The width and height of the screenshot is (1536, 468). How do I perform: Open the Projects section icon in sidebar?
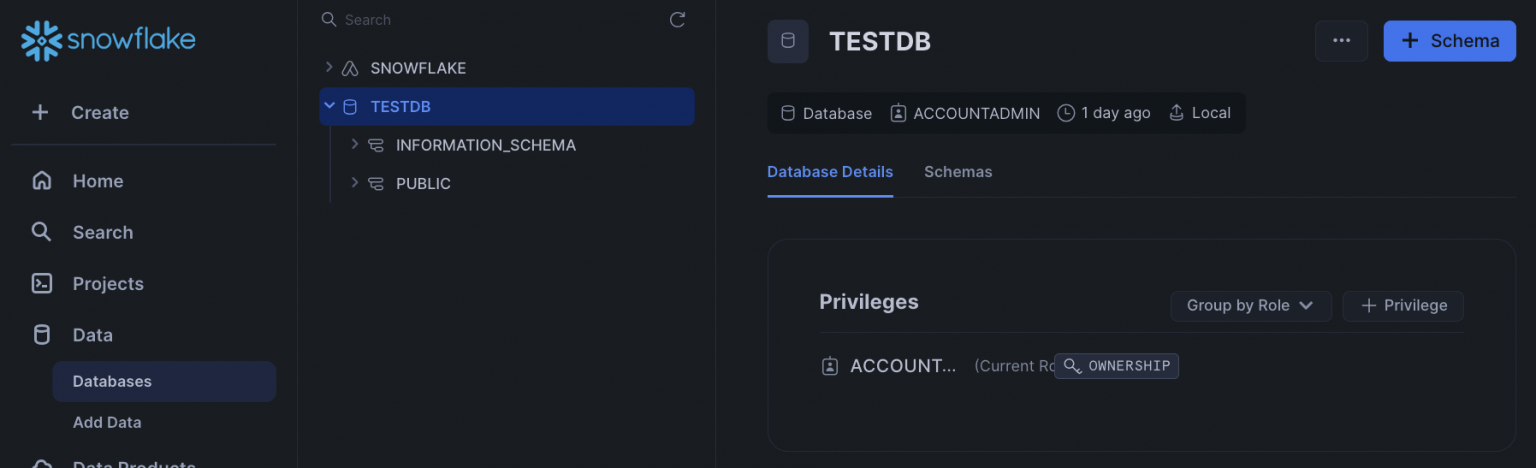click(x=41, y=284)
